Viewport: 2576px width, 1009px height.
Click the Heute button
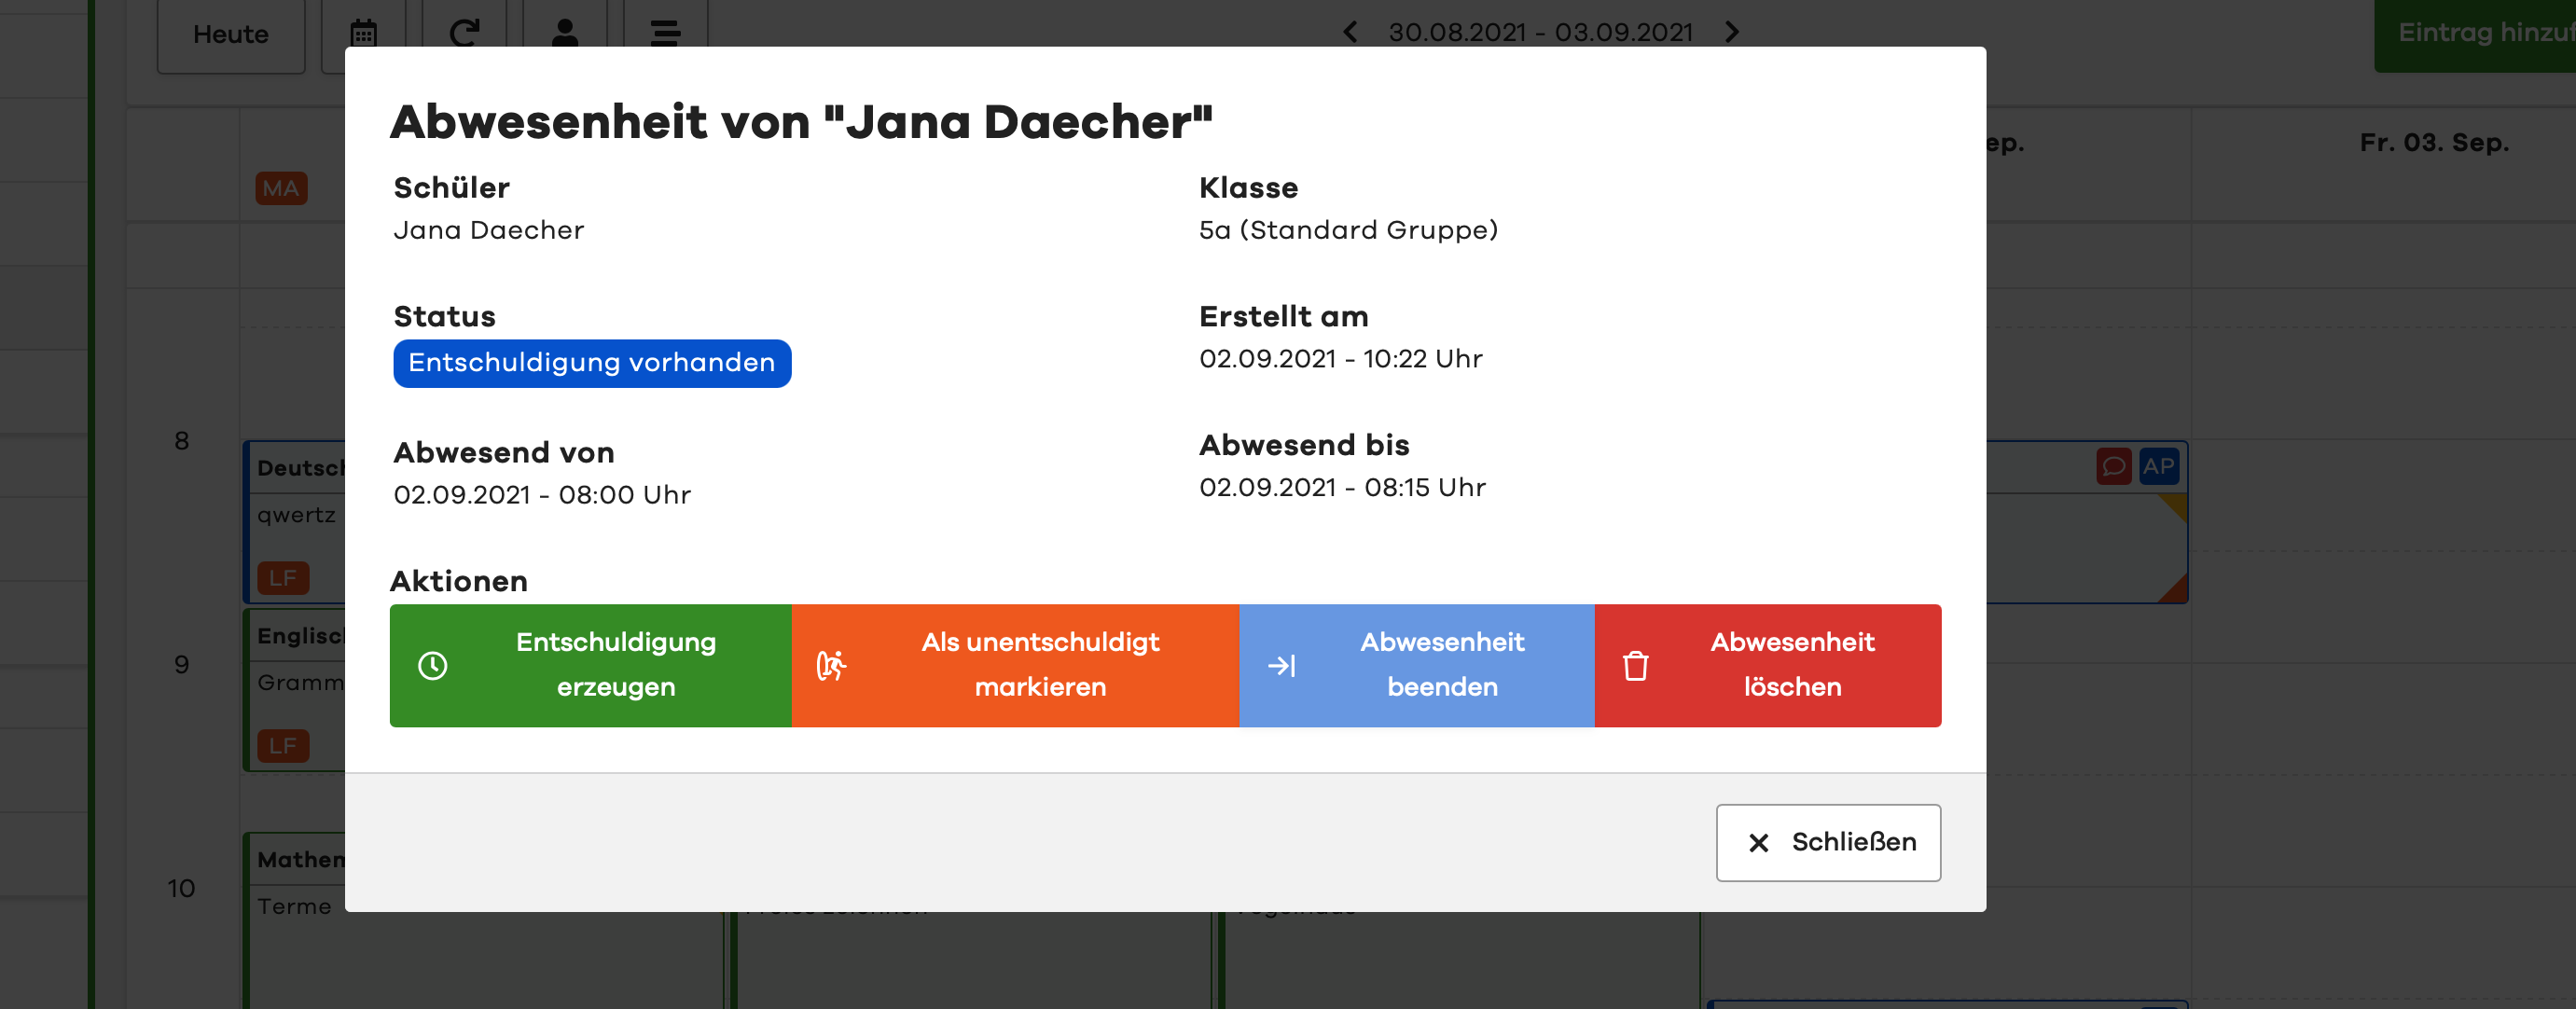(231, 35)
